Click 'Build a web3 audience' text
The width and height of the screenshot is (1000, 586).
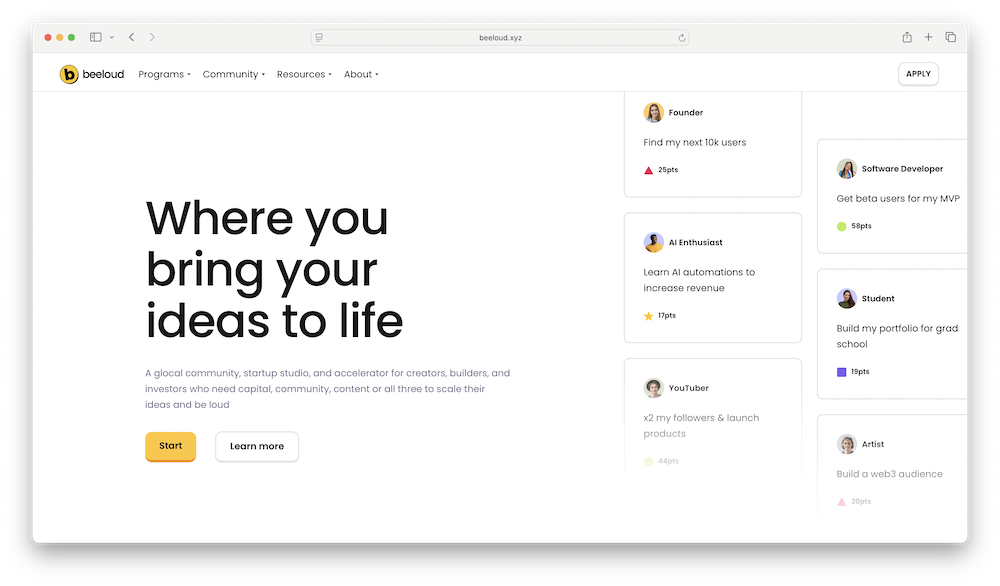(889, 474)
